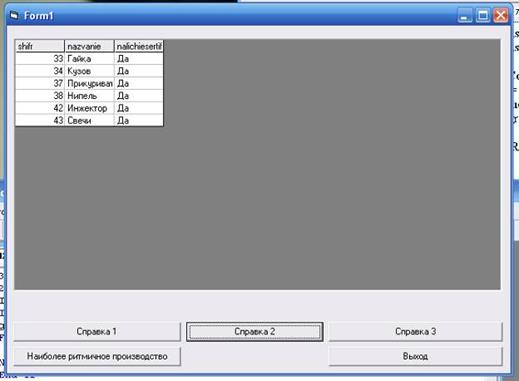Select the cell with value 43
The width and height of the screenshot is (519, 381).
(40, 120)
